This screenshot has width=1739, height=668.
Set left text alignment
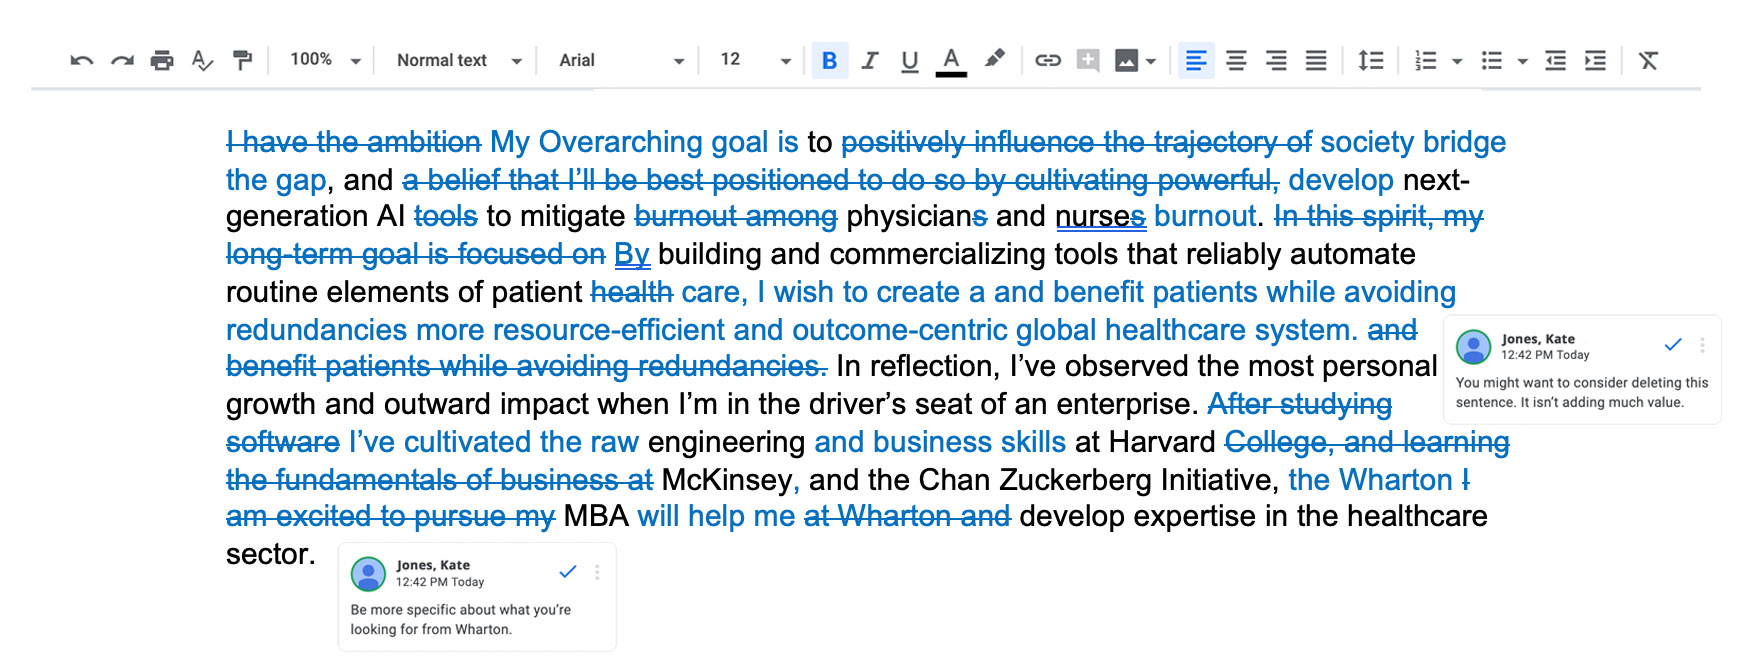(x=1196, y=61)
